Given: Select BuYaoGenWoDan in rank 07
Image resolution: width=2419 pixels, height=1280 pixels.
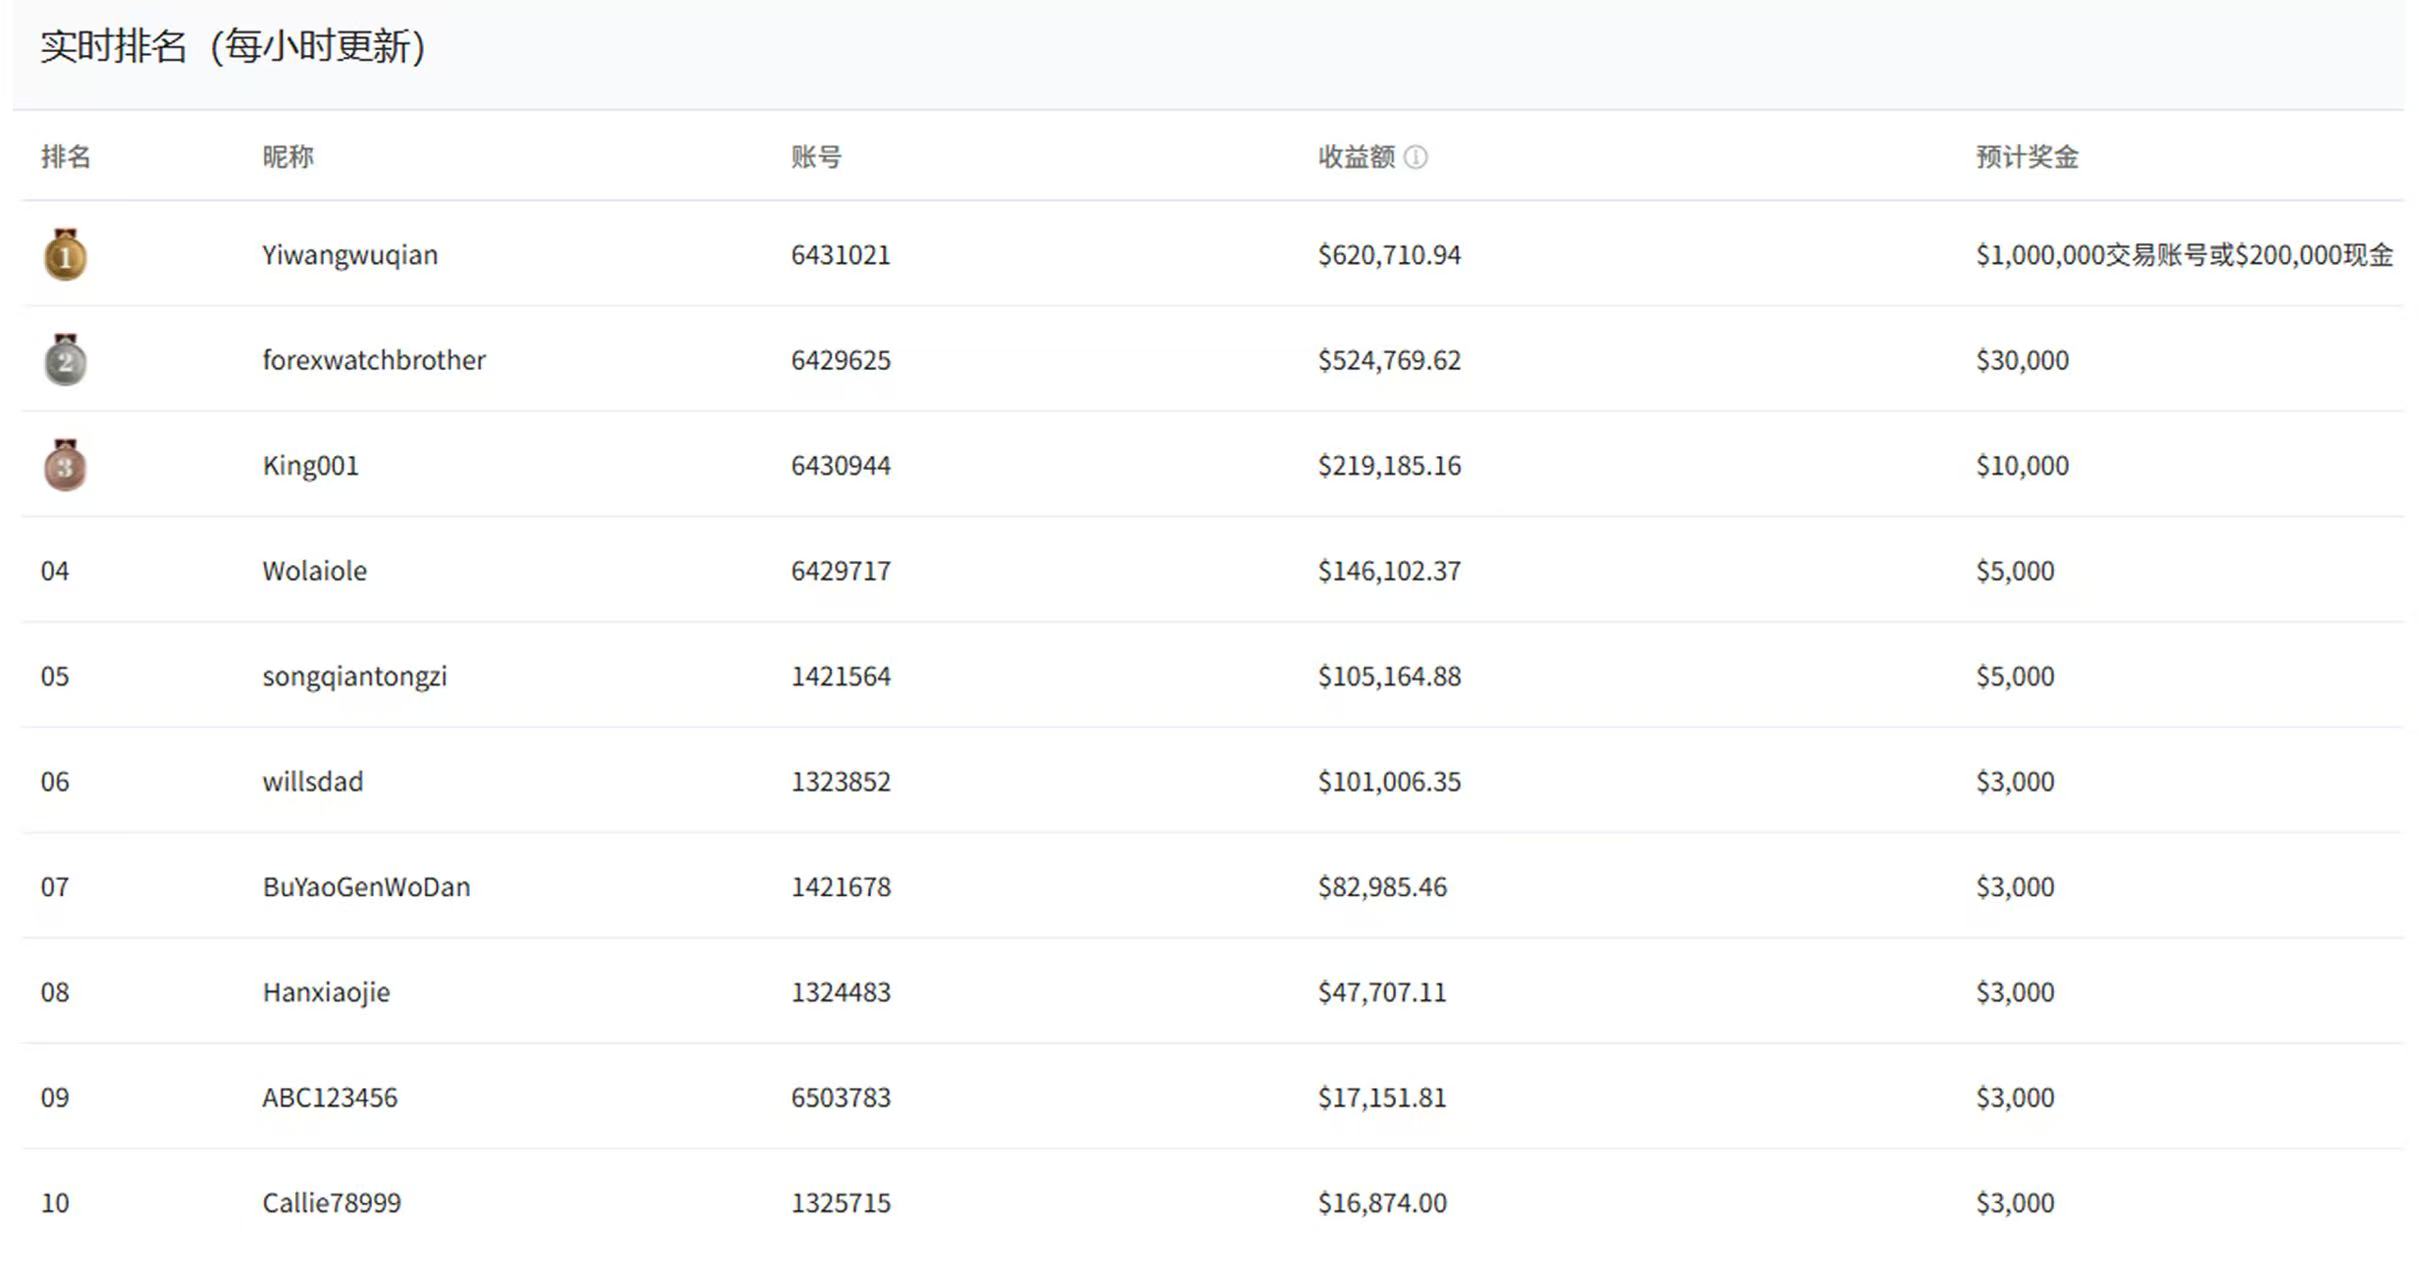Looking at the screenshot, I should [x=366, y=887].
